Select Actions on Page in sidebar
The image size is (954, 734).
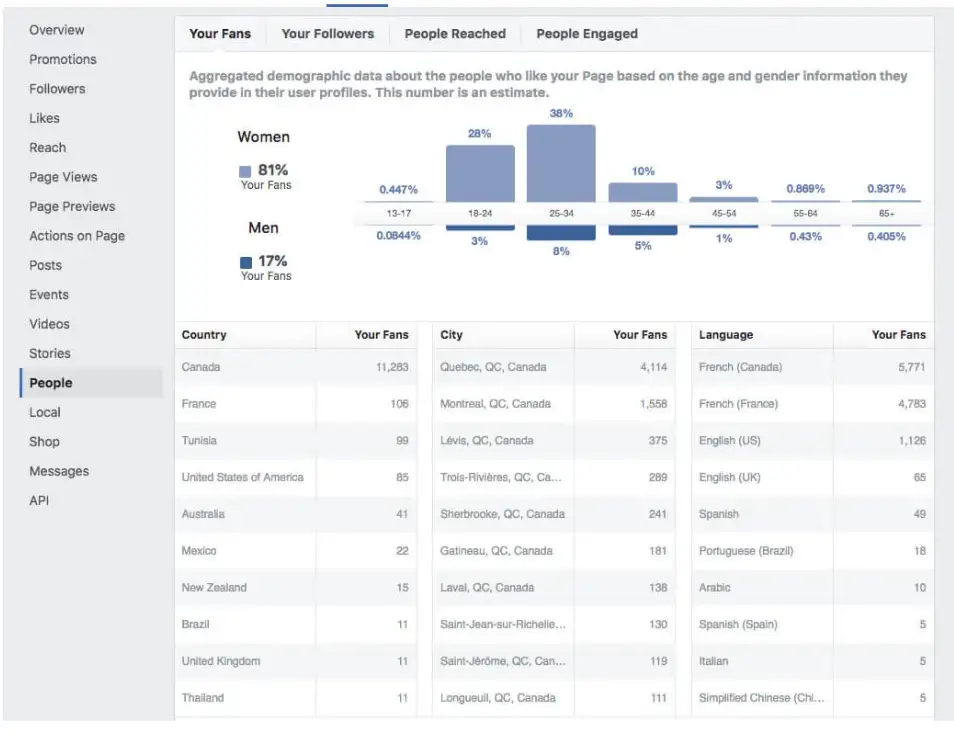click(76, 236)
